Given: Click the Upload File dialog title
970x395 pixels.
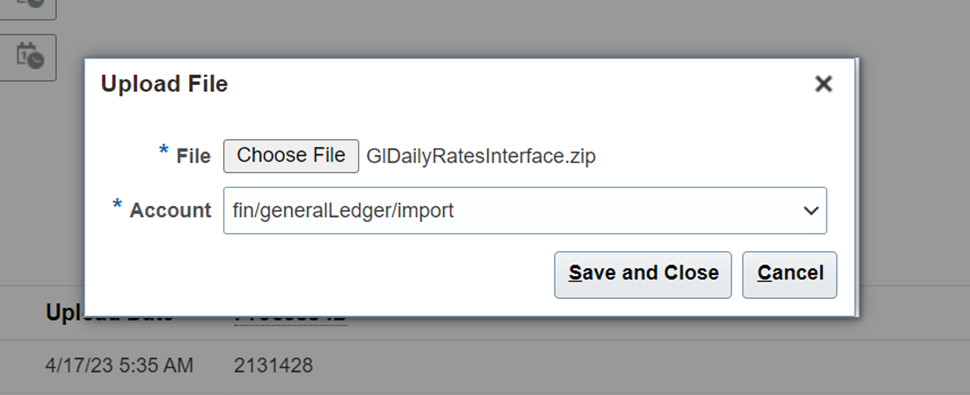Looking at the screenshot, I should (x=164, y=84).
